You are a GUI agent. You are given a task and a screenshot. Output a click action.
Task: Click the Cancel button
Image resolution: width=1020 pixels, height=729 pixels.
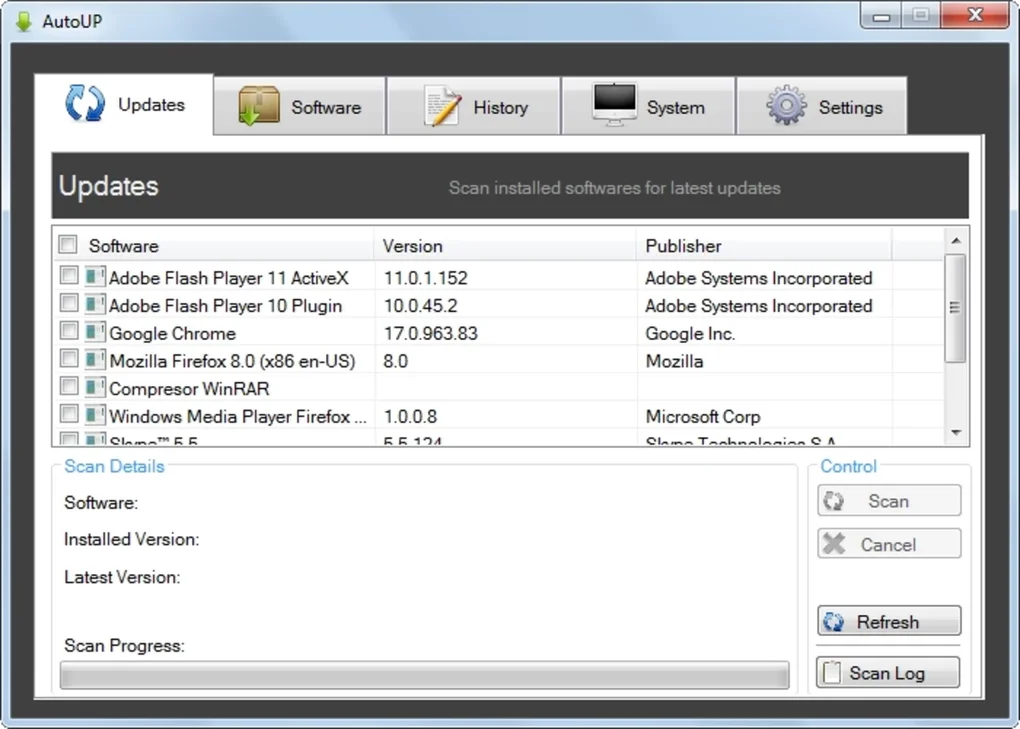click(889, 544)
